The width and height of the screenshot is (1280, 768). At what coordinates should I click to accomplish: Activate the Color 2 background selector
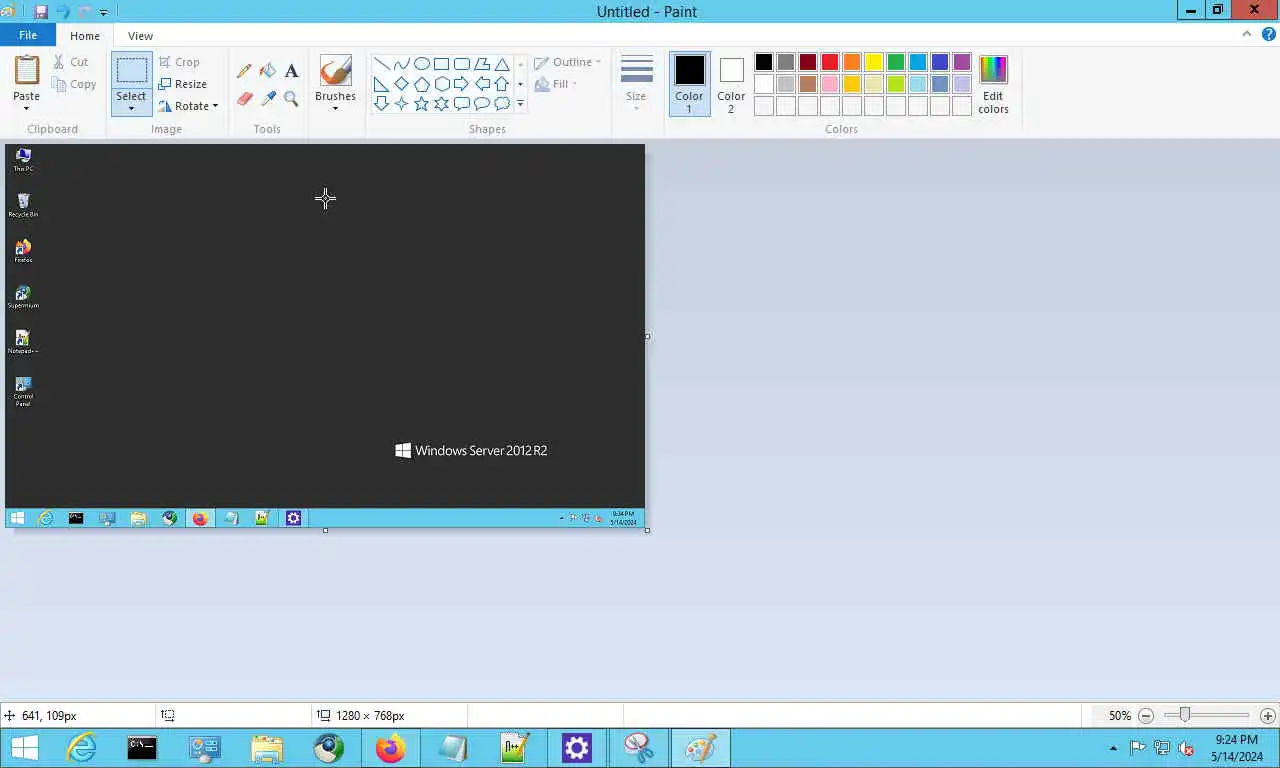click(731, 84)
